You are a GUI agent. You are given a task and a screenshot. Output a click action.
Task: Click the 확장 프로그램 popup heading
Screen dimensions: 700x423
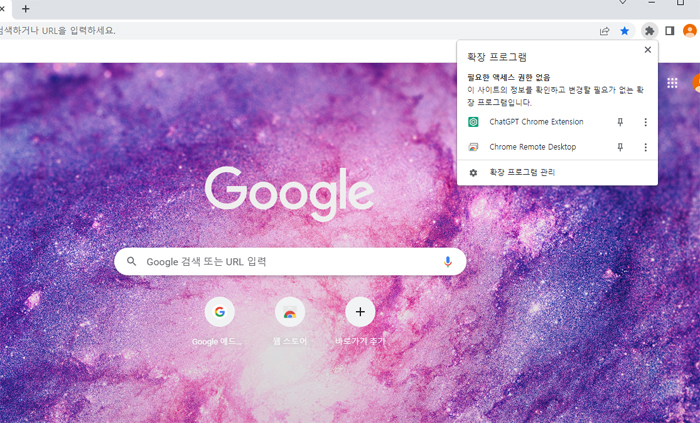click(497, 57)
